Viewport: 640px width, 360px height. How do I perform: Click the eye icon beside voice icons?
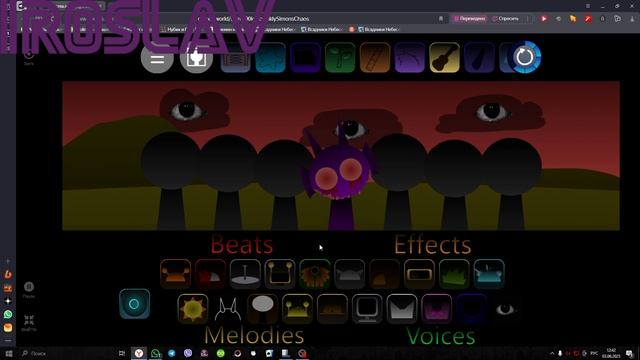pos(505,309)
